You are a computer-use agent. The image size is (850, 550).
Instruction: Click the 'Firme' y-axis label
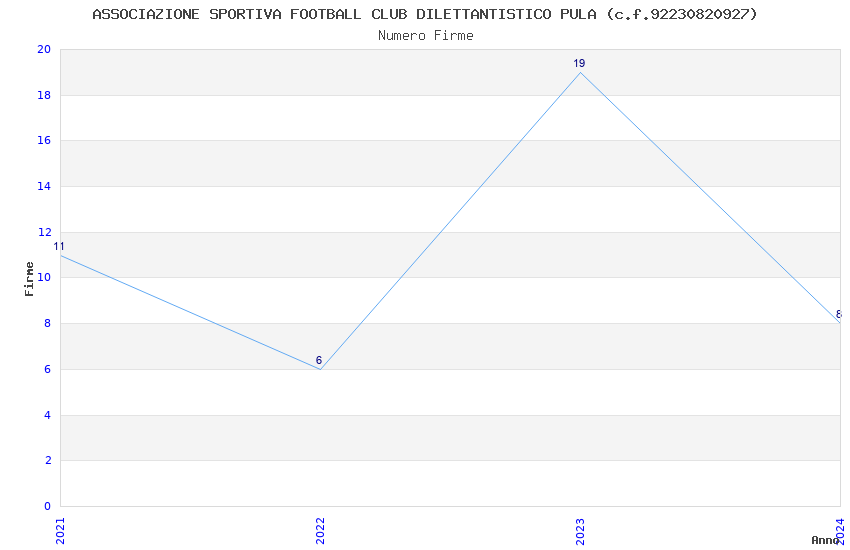point(30,278)
